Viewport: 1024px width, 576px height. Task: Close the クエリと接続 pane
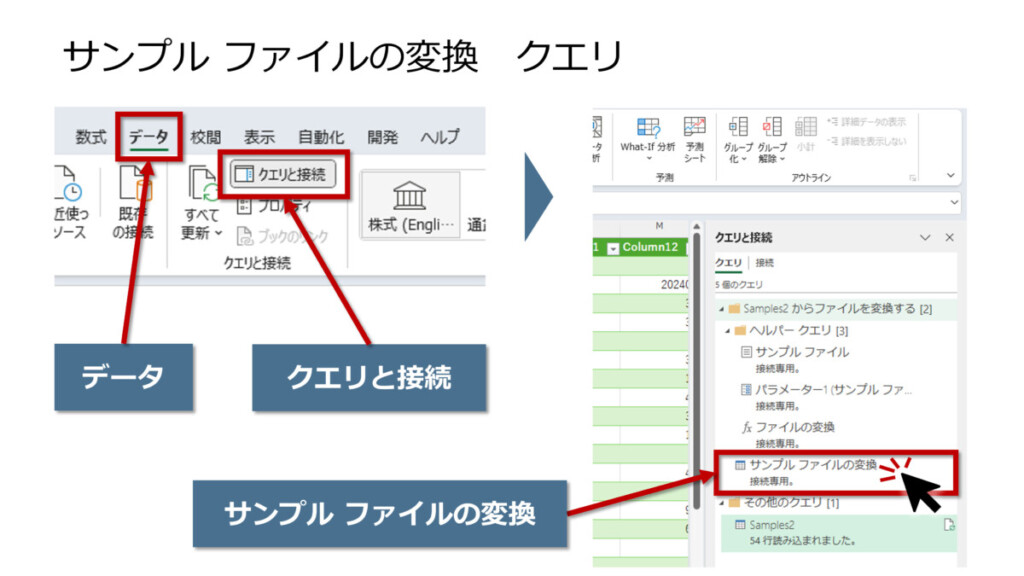pyautogui.click(x=949, y=238)
